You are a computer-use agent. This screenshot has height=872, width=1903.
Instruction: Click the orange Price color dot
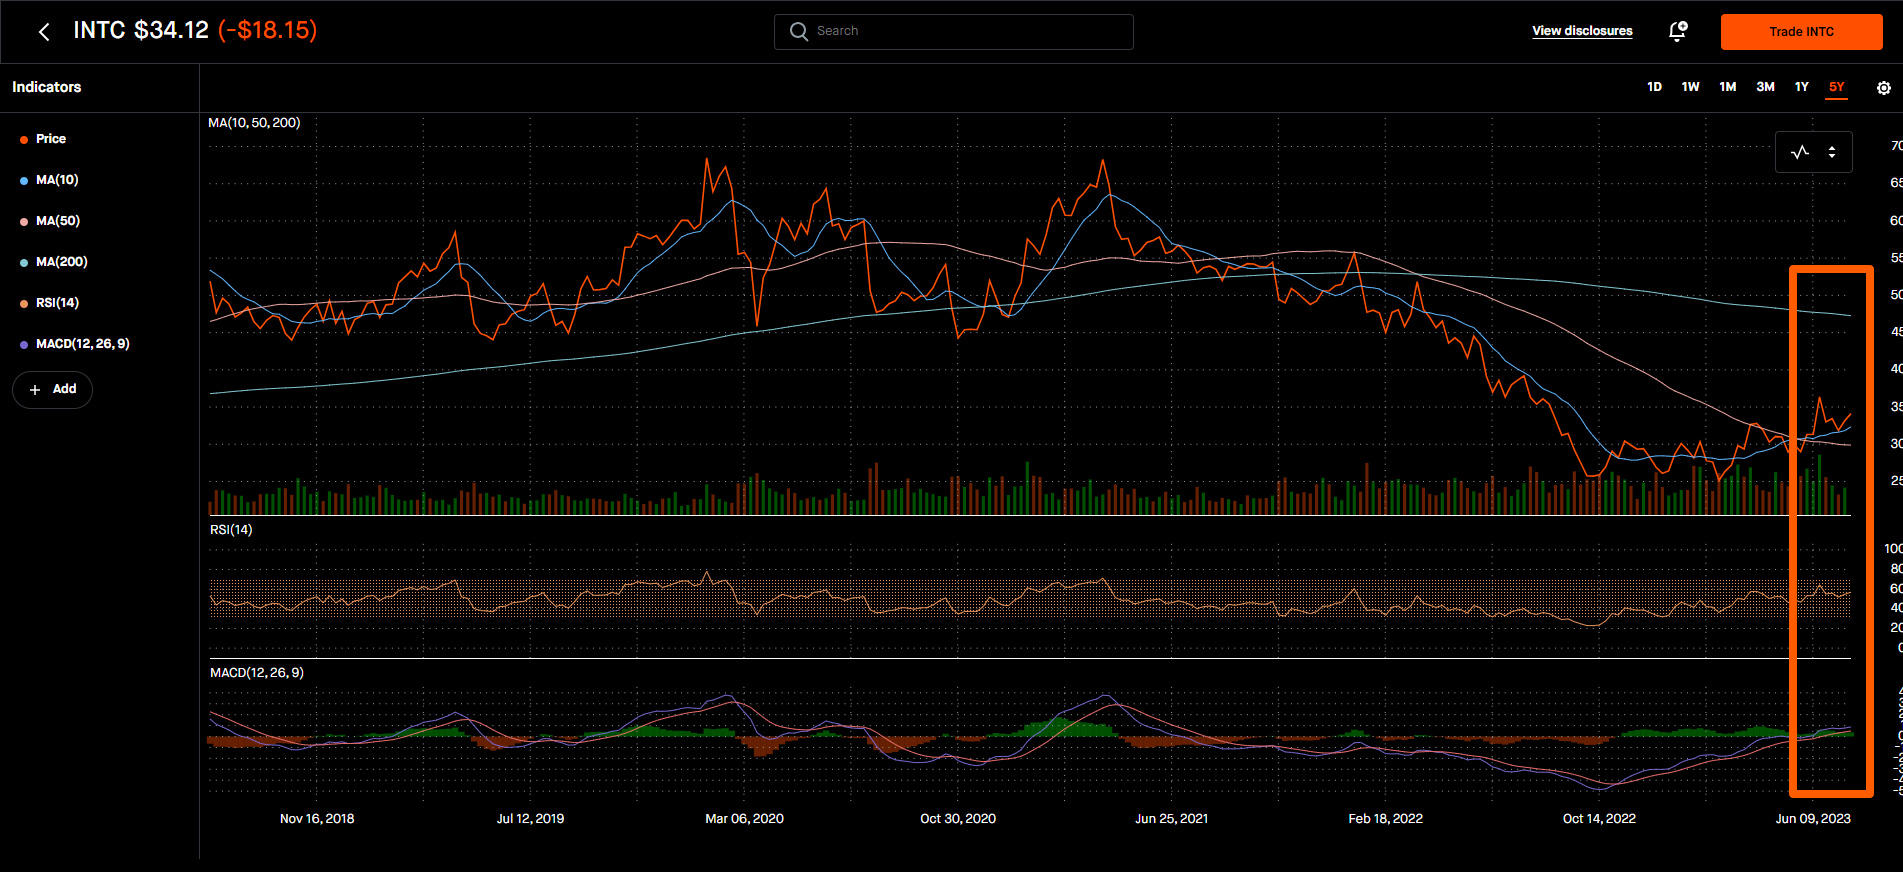point(24,140)
